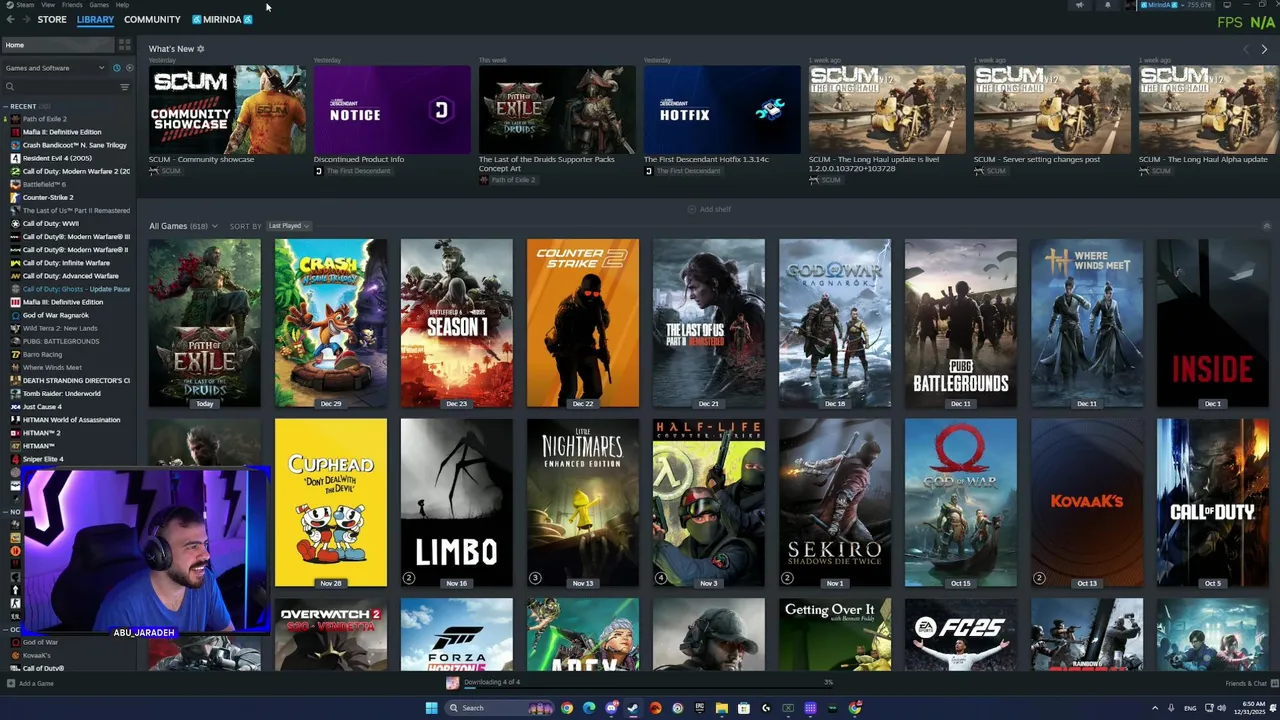Viewport: 1280px width, 720px height.
Task: Open the KovaaK's game cover
Action: click(1087, 503)
